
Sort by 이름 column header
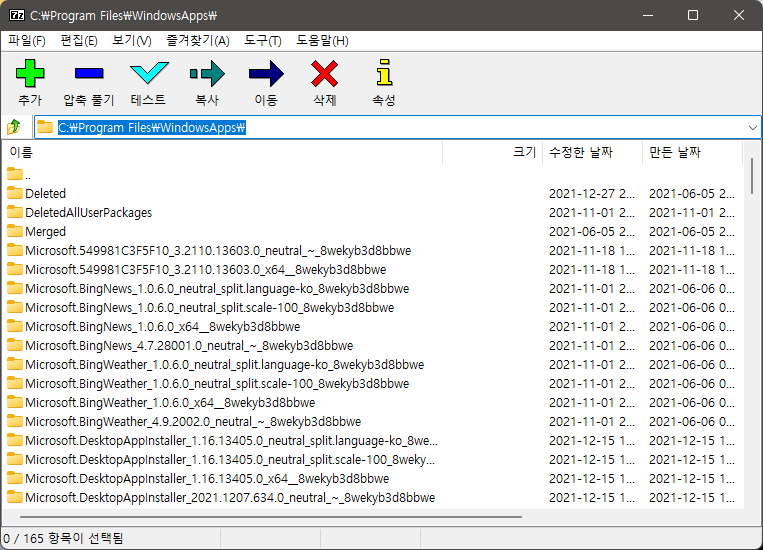[223, 152]
